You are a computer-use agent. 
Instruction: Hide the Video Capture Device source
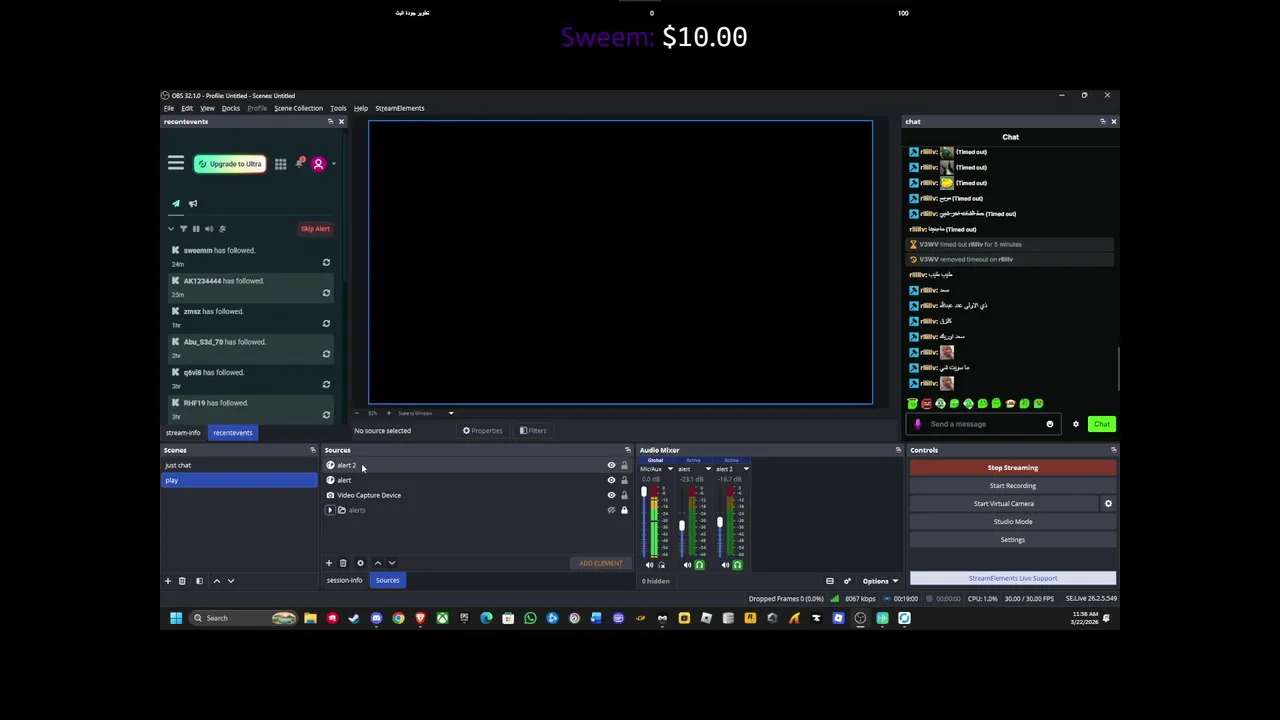pyautogui.click(x=611, y=495)
